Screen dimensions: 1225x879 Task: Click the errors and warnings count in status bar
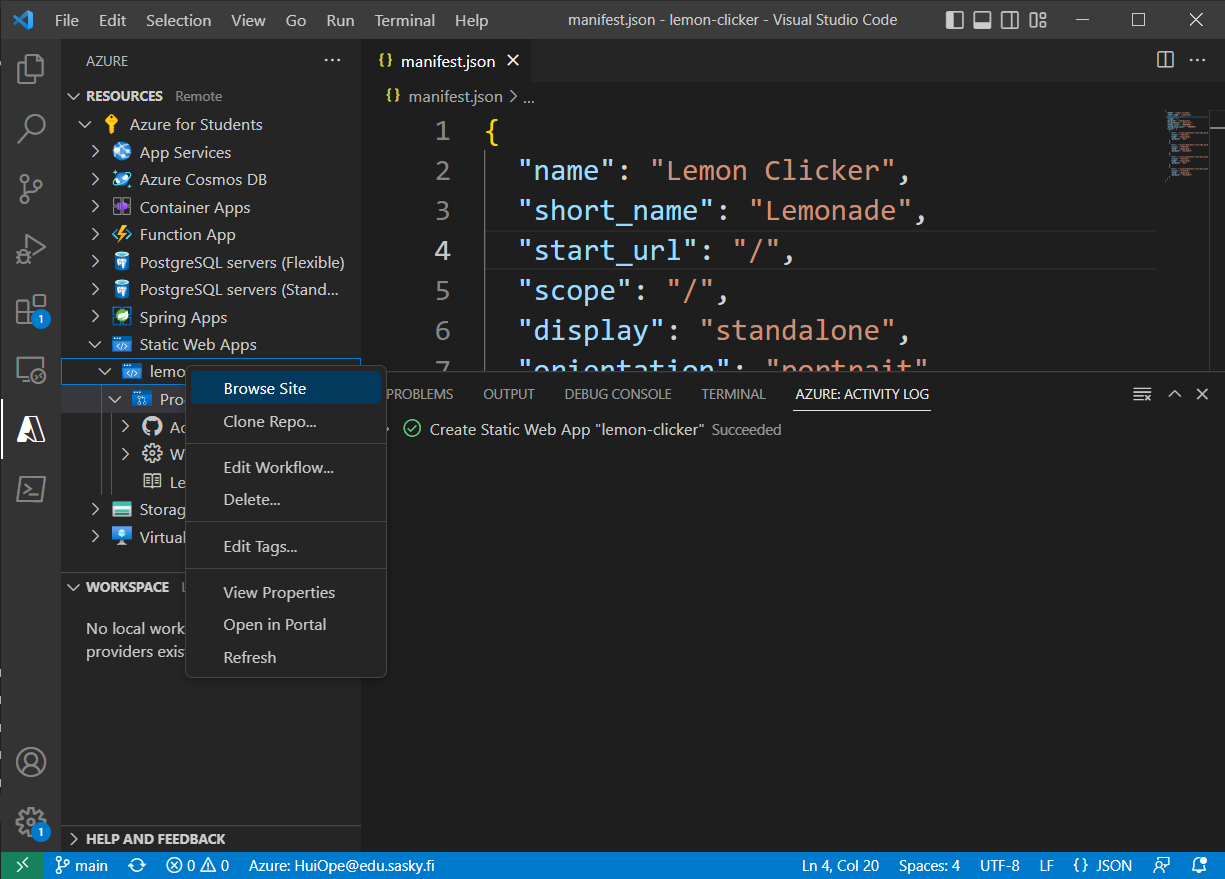coord(198,866)
